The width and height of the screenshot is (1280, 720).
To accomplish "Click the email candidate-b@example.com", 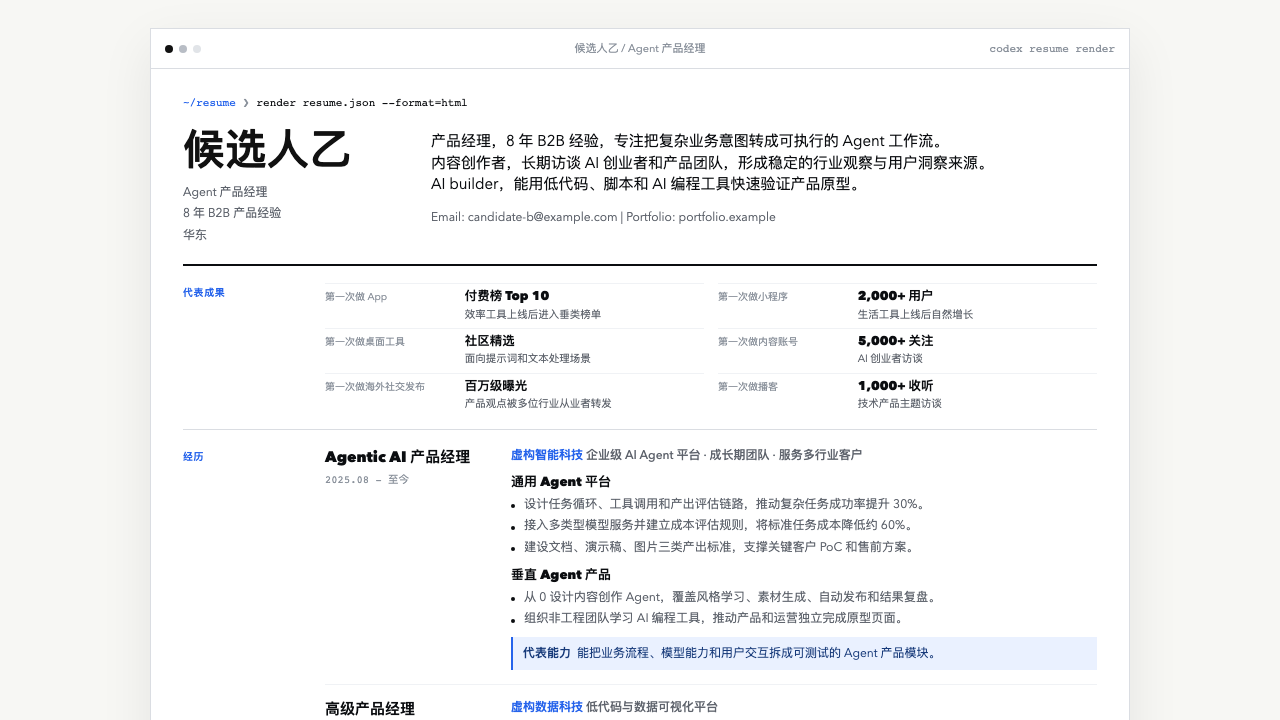I will click(x=542, y=217).
